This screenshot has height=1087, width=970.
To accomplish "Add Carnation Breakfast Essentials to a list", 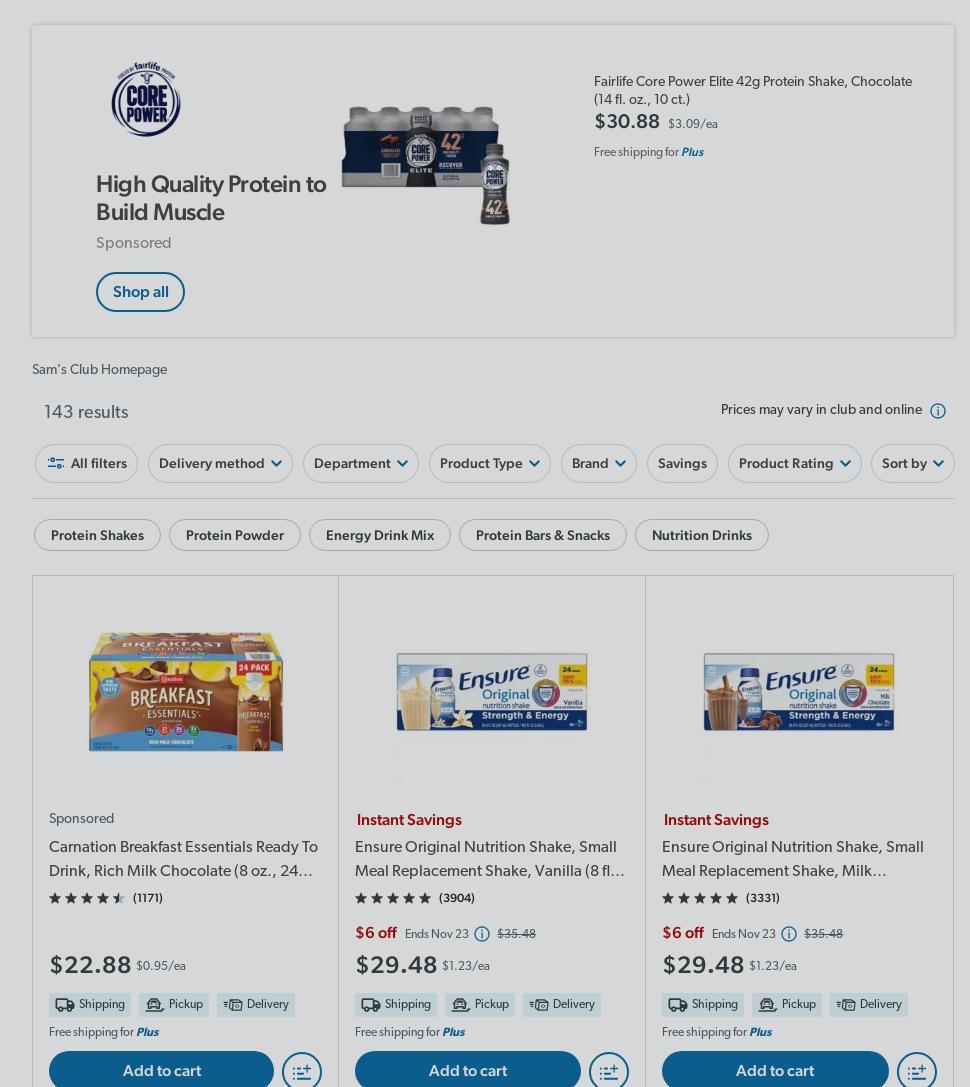I will (x=302, y=1070).
